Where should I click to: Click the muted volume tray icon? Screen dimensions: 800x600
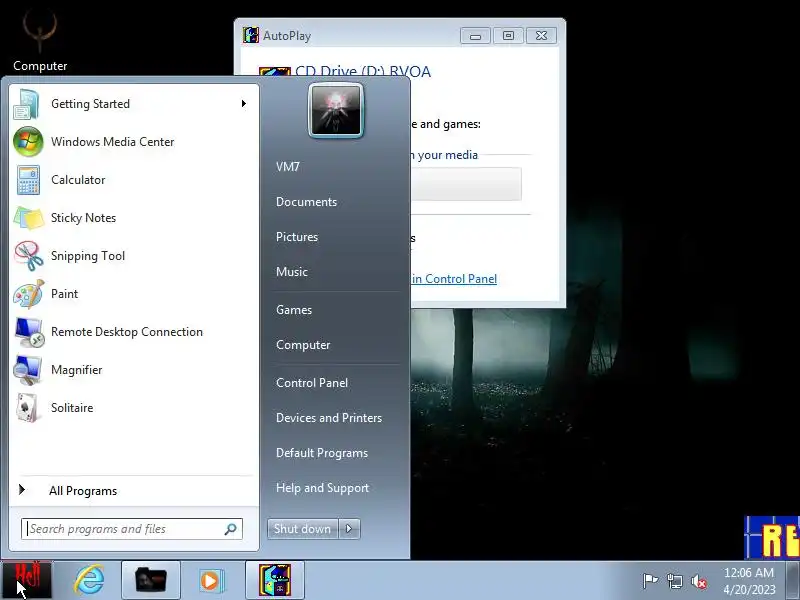[x=699, y=581]
